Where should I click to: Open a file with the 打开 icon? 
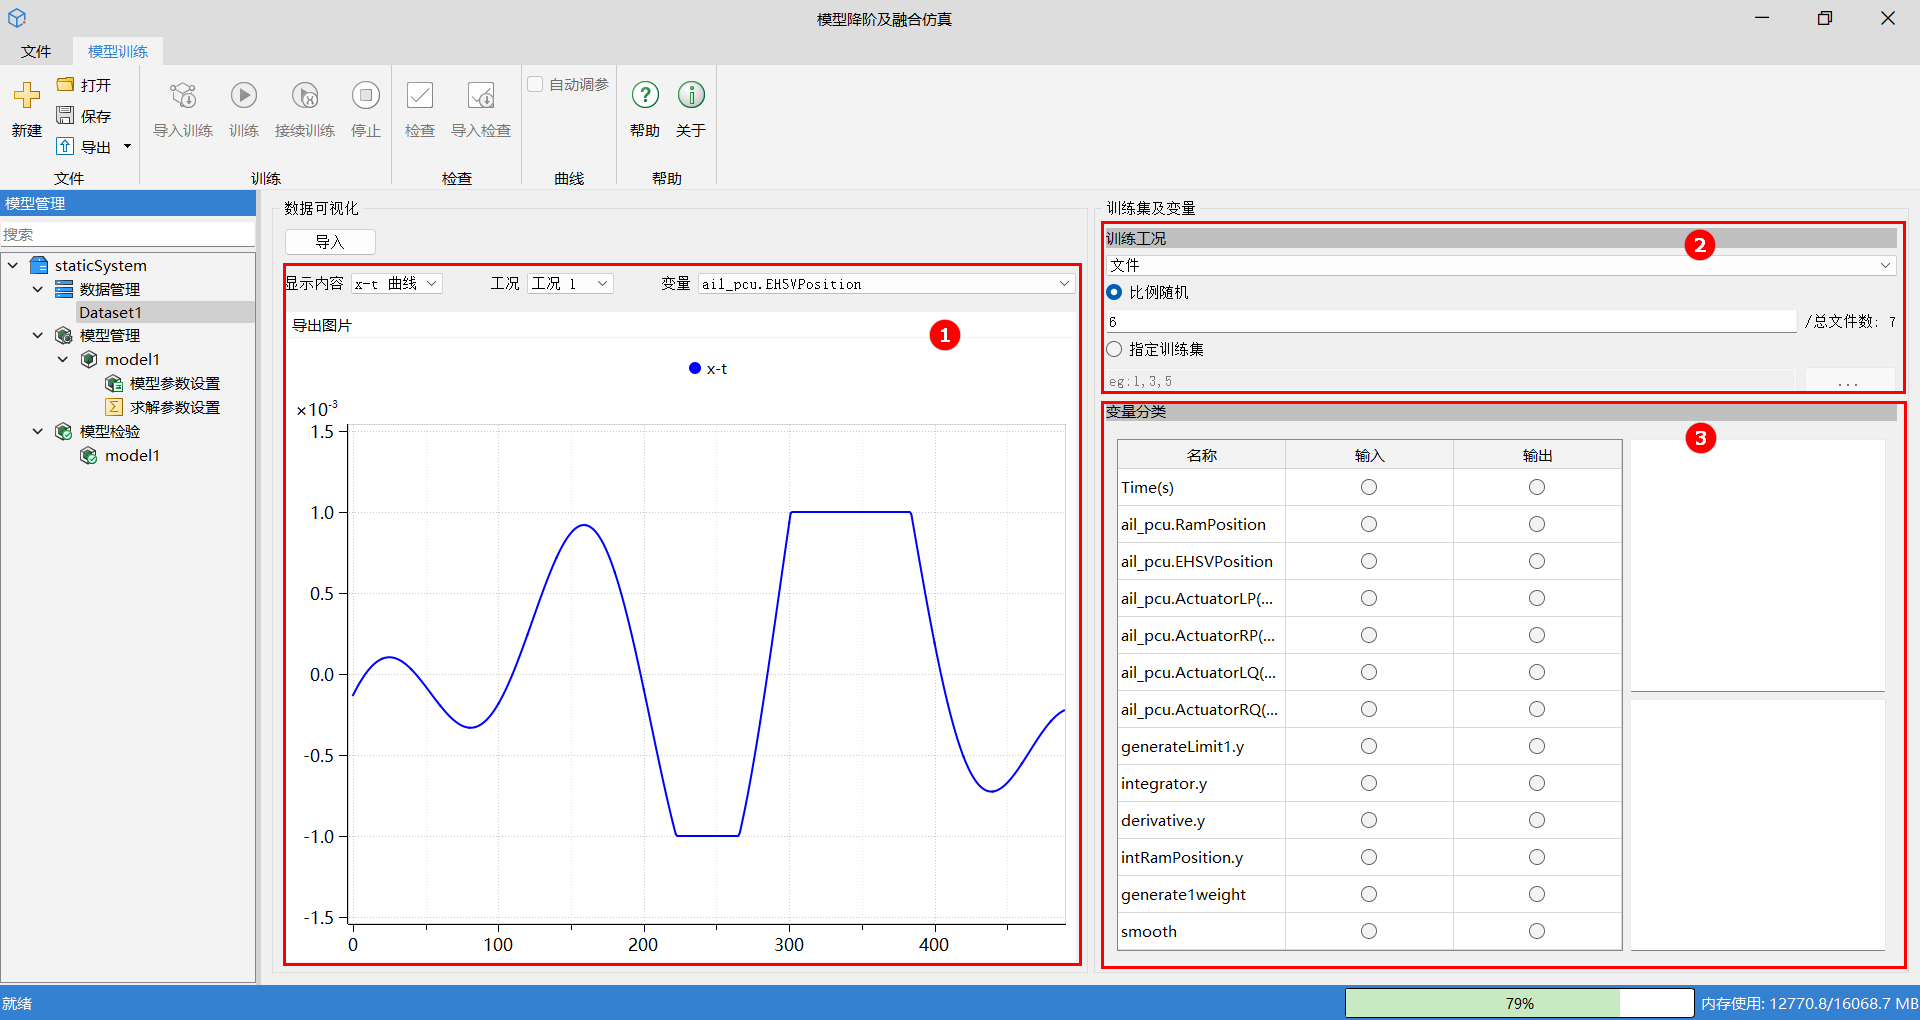(x=66, y=85)
